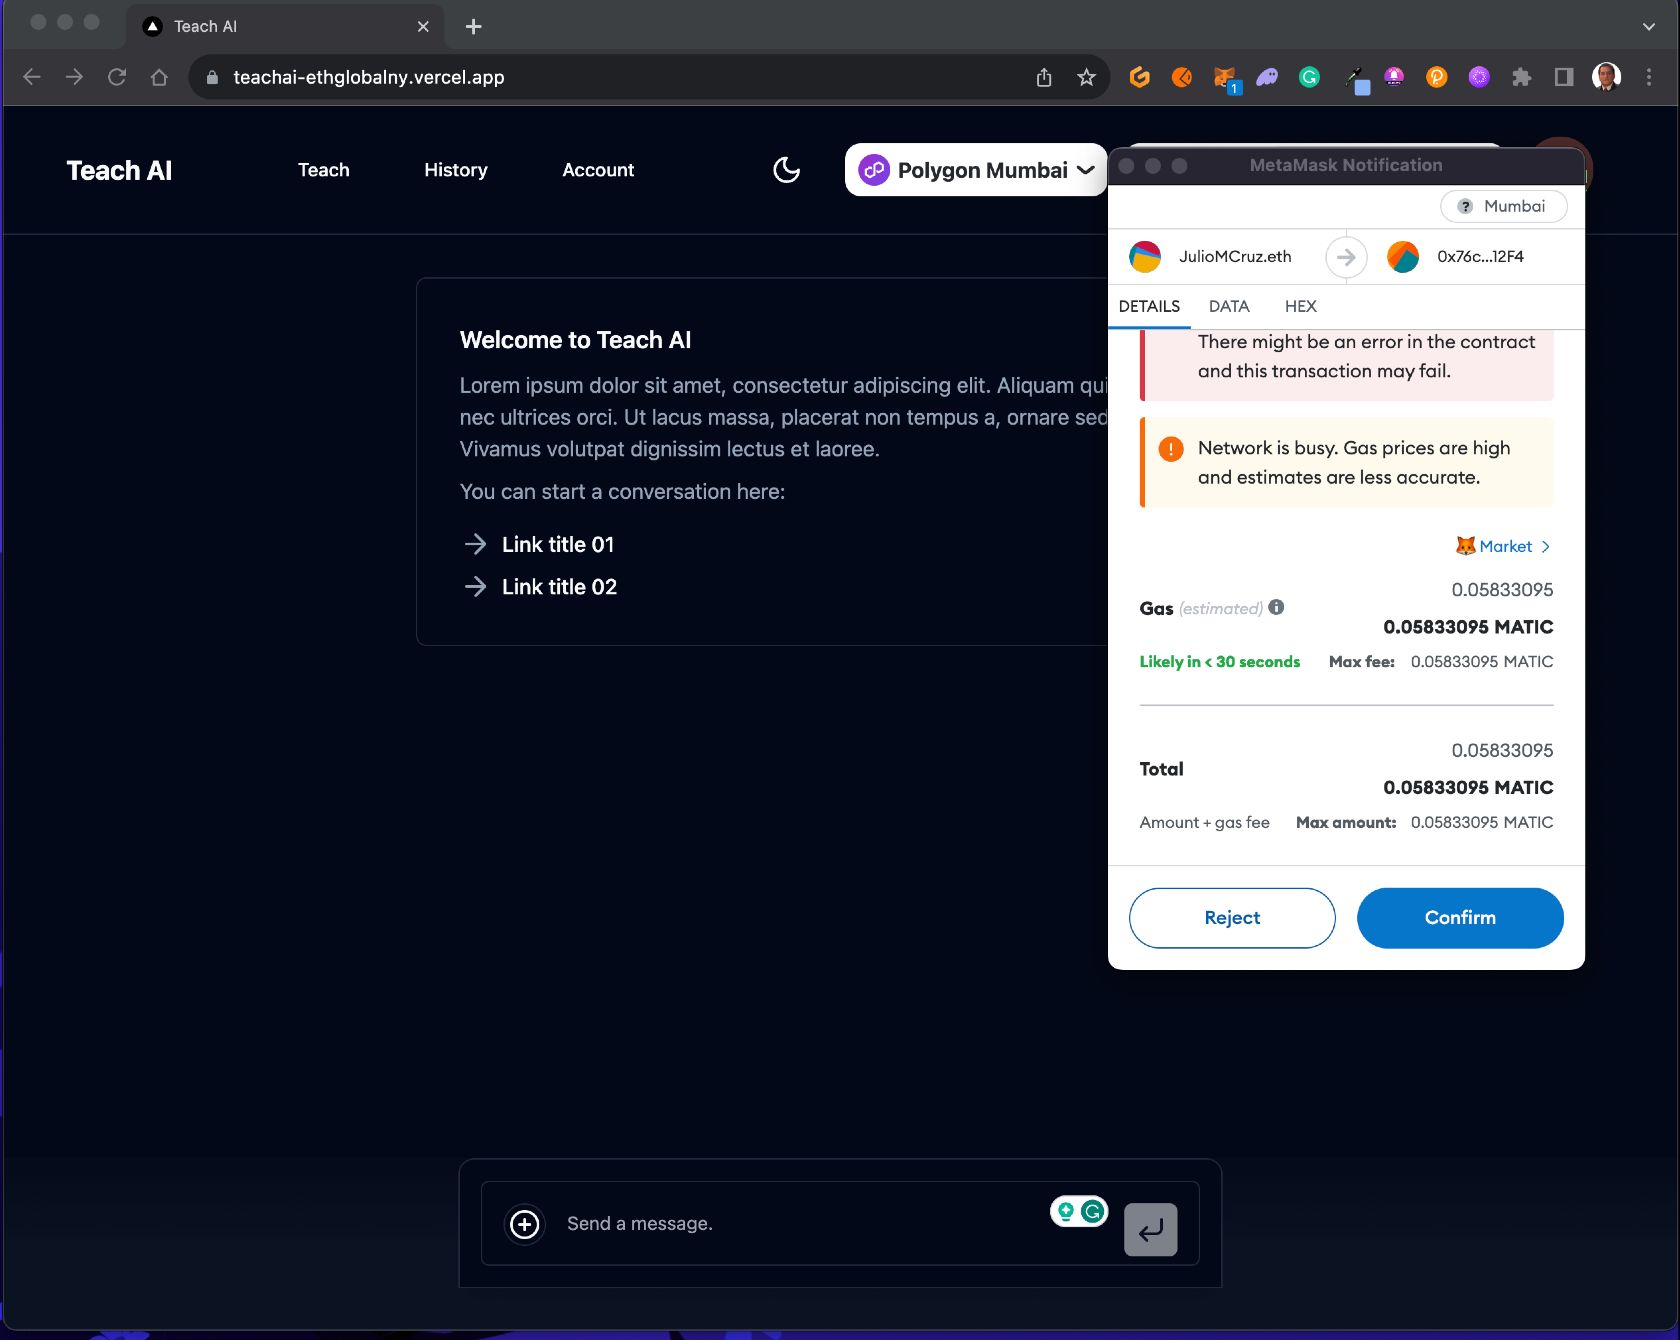Close the Teach AI tab
This screenshot has height=1340, width=1680.
[x=423, y=27]
